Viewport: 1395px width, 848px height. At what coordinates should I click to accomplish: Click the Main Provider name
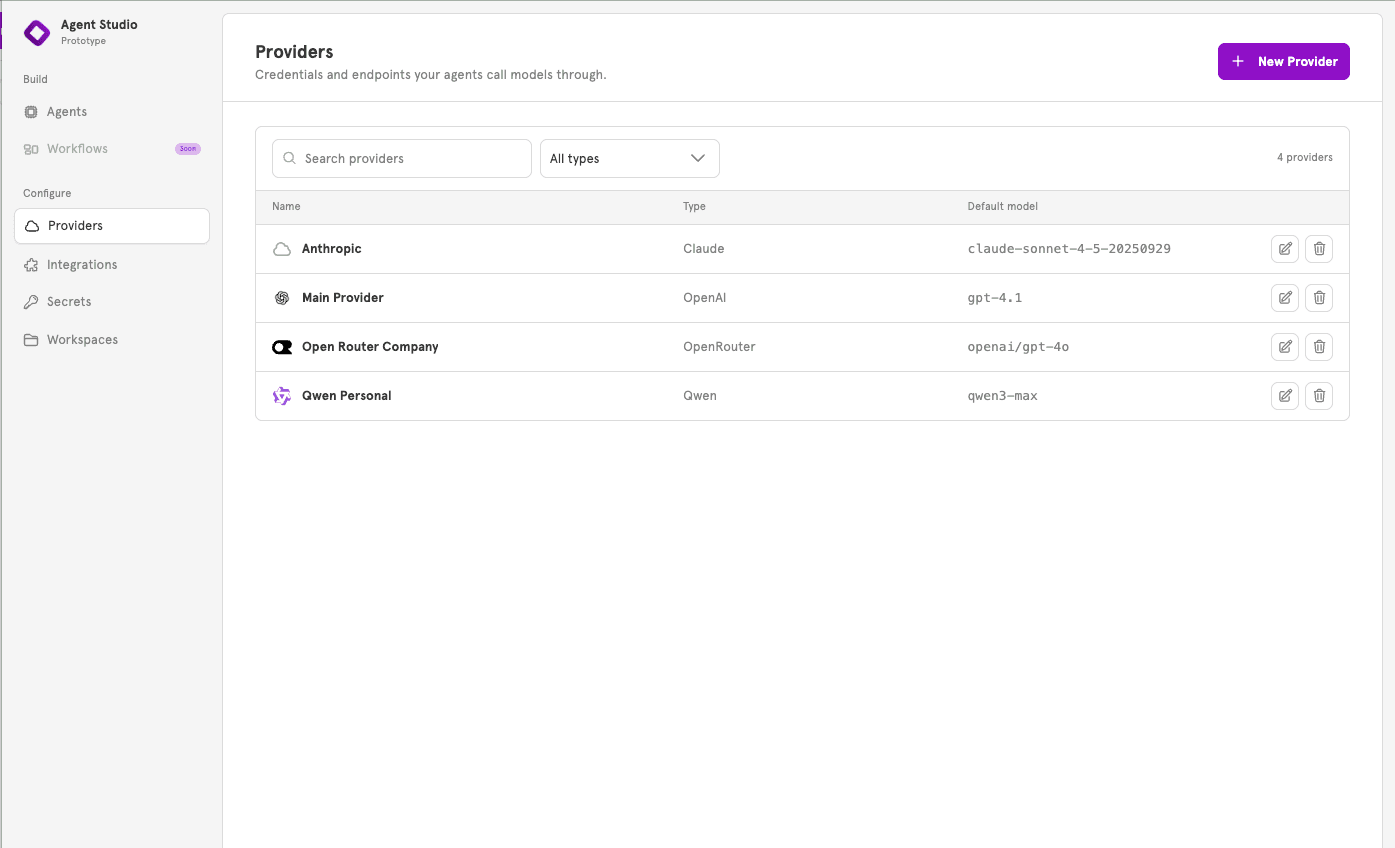tap(343, 298)
